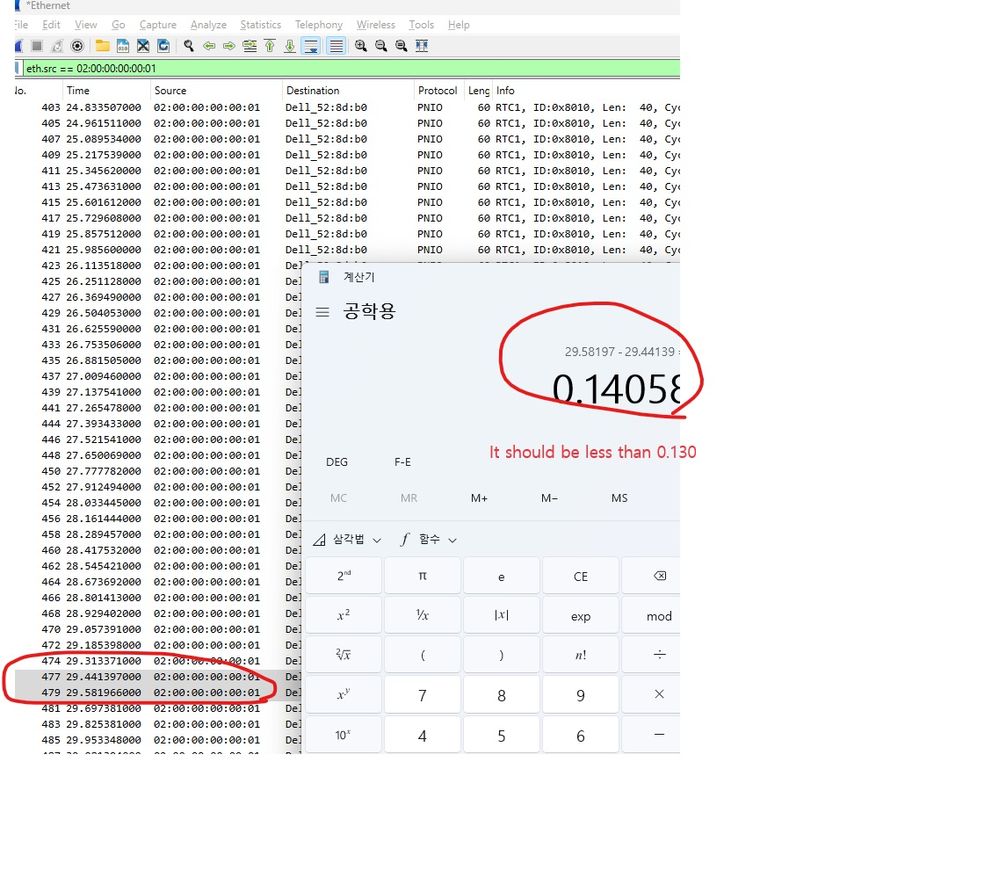
Task: Go back to previous packet arrow
Action: click(x=209, y=46)
